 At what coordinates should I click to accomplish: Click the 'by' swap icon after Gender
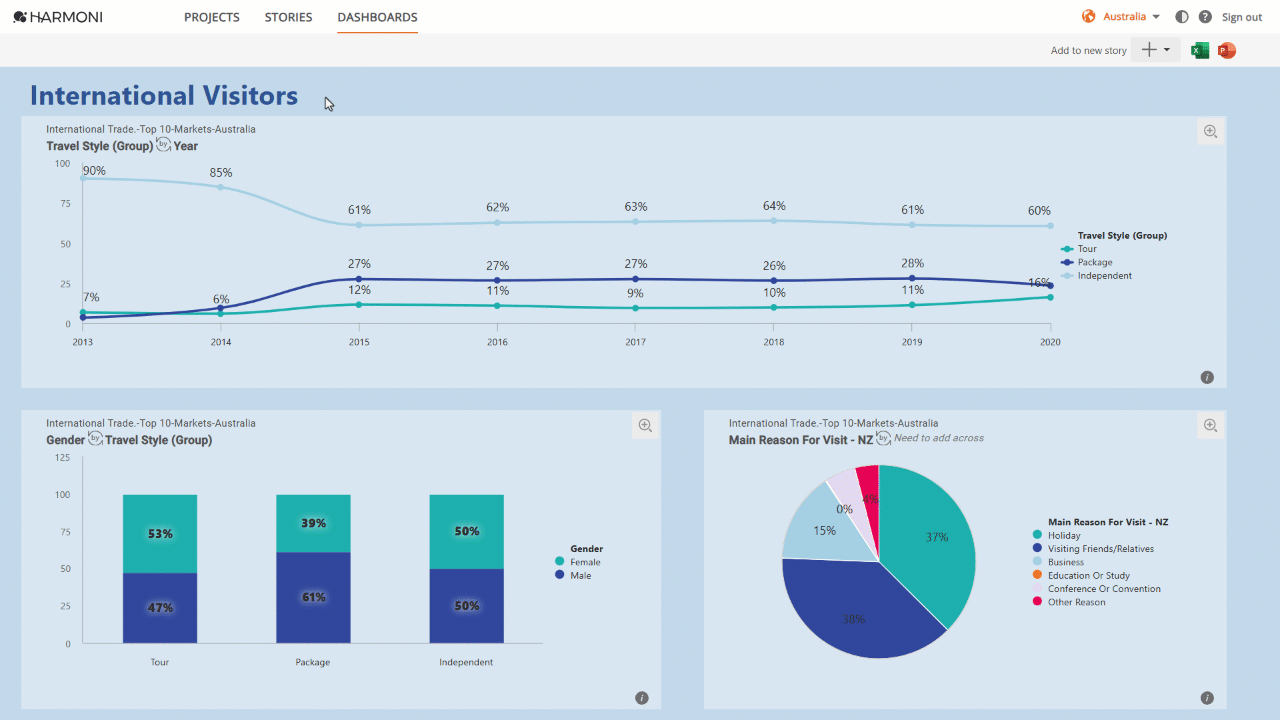point(95,439)
